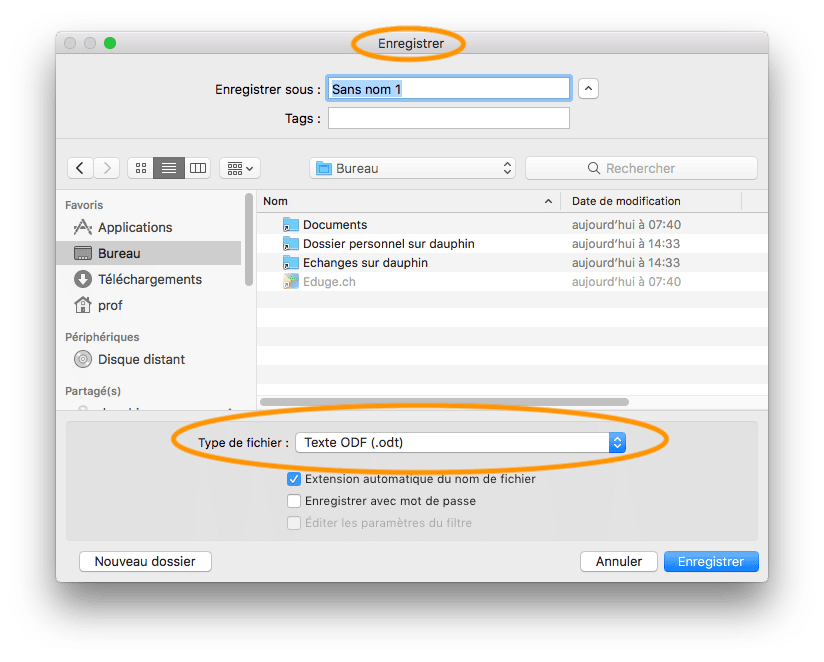Viewport: 824px width, 662px height.
Task: Enable Enregistrer avec mot de passe
Action: [294, 501]
